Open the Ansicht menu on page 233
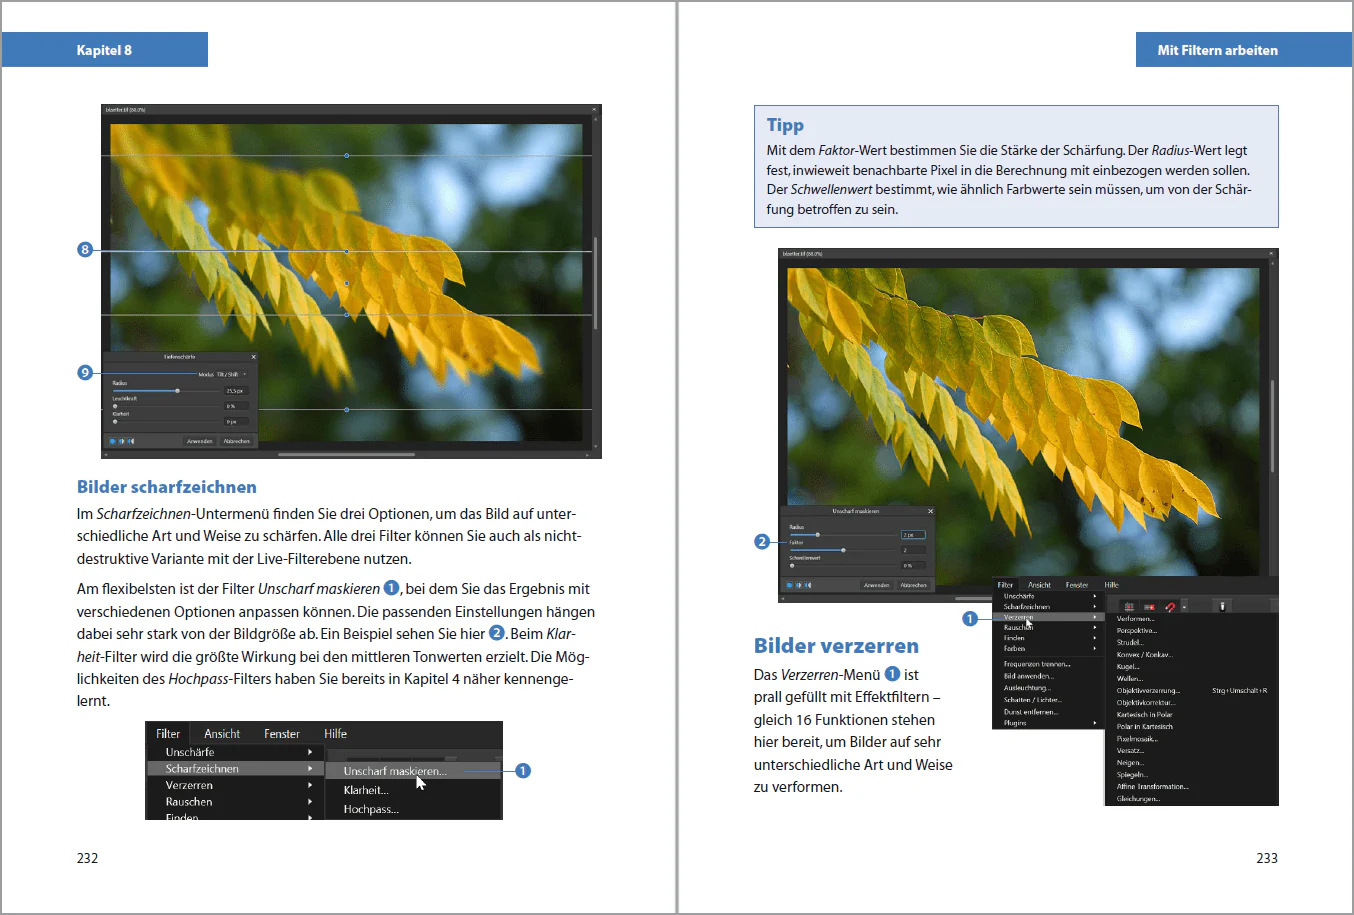The width and height of the screenshot is (1354, 915). (x=1040, y=585)
